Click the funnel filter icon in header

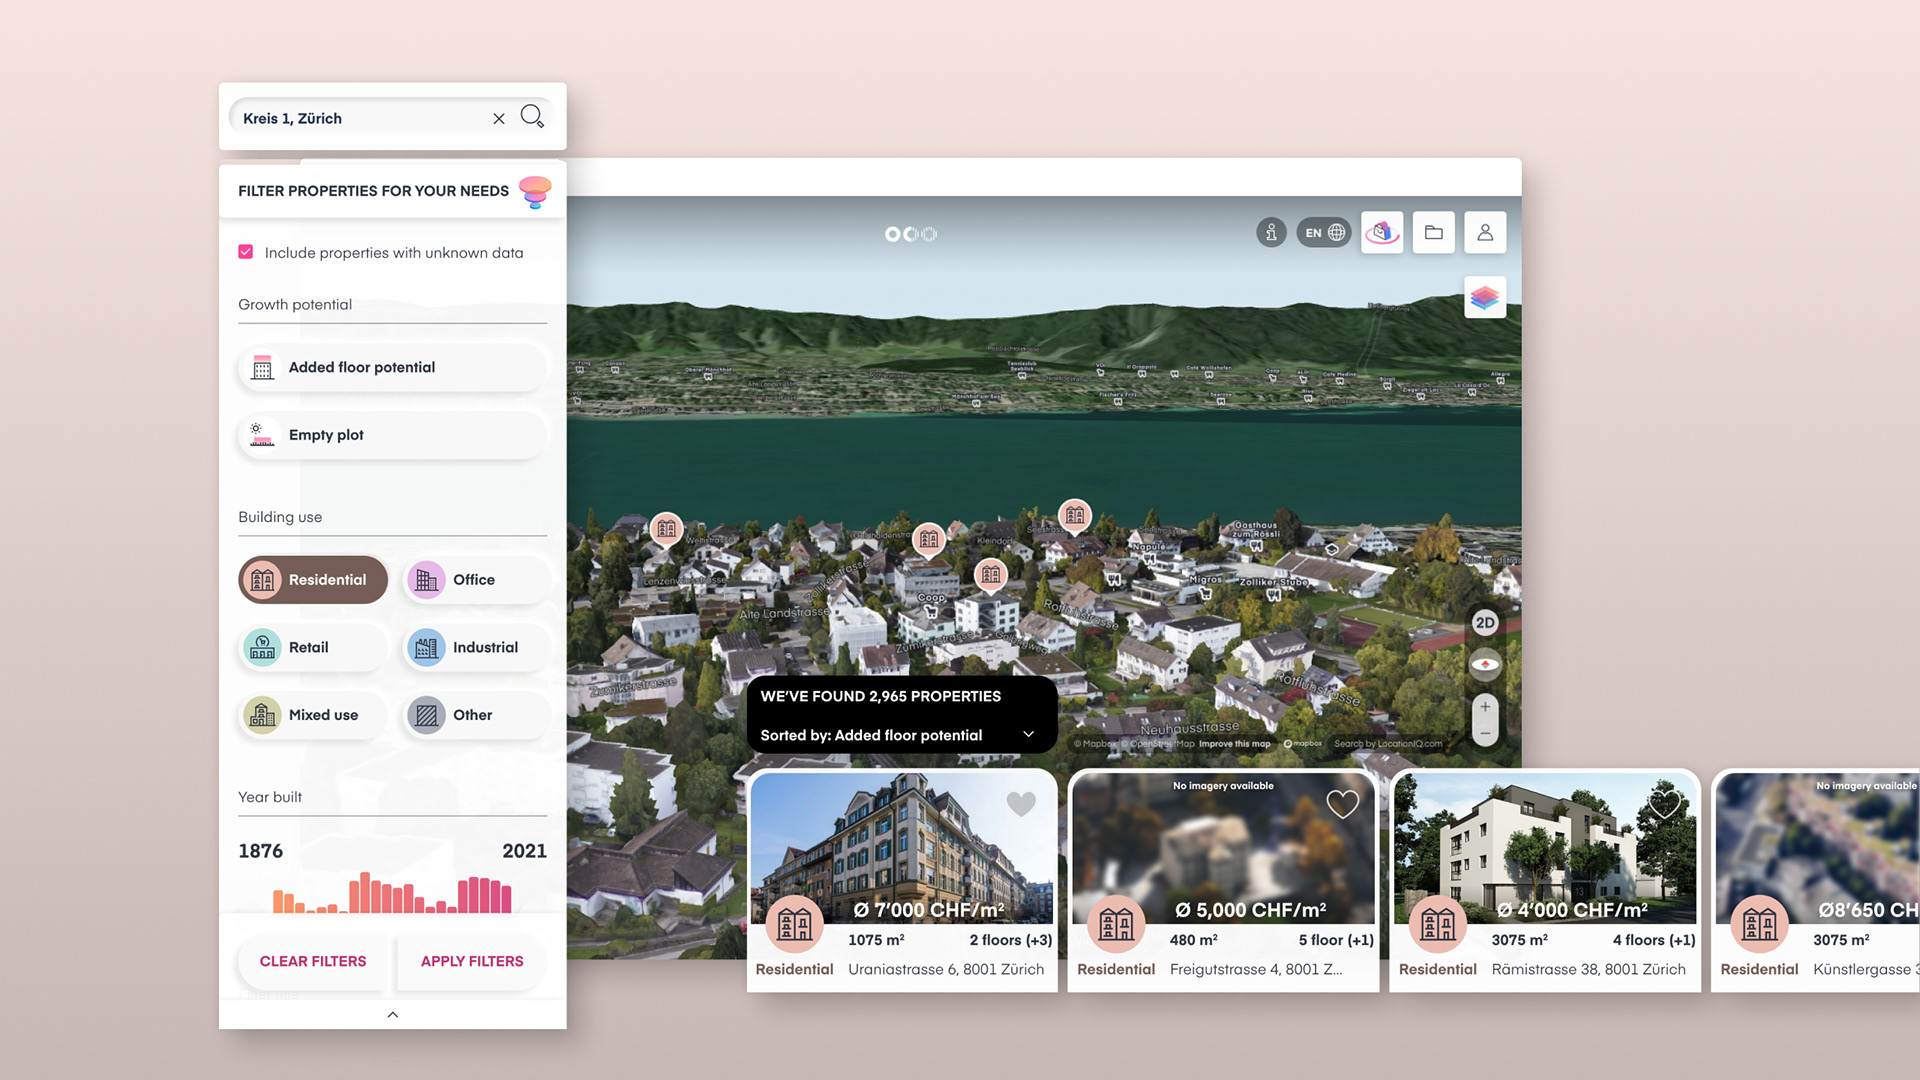point(535,191)
